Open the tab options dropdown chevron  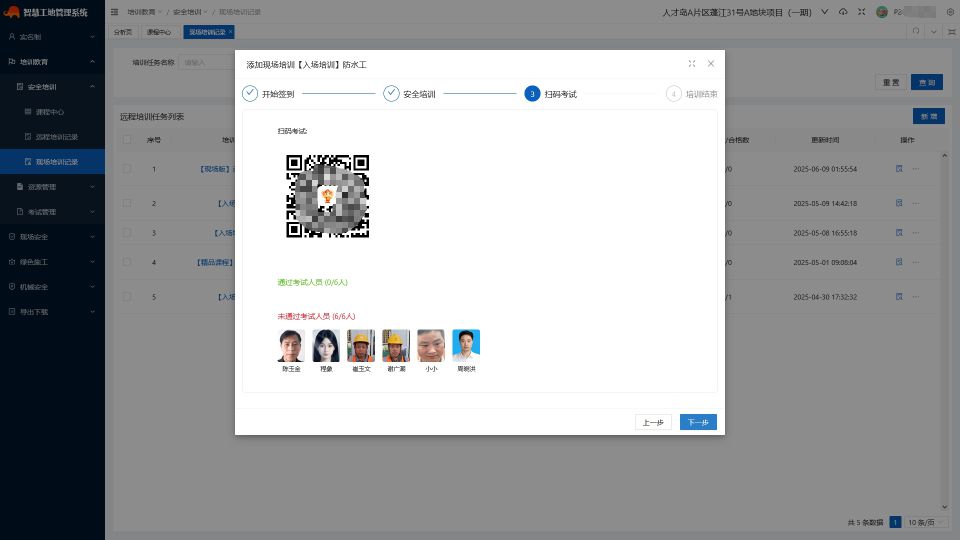[x=934, y=31]
